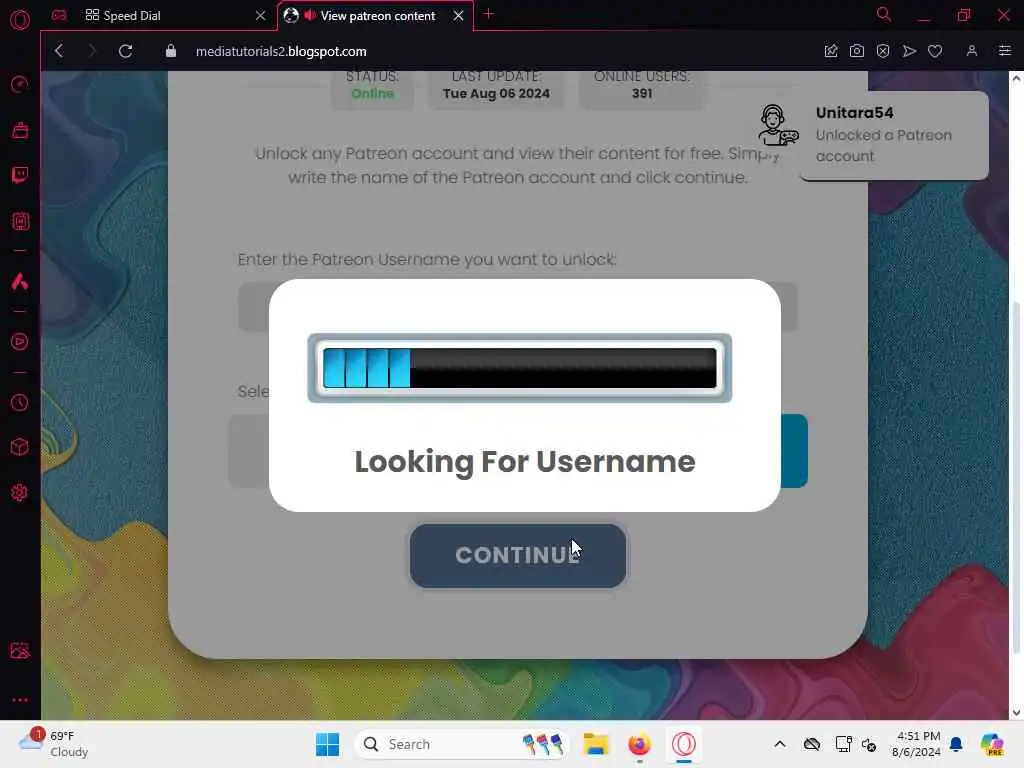The height and width of the screenshot is (768, 1024).
Task: Click the green 'Online' status text
Action: tap(372, 93)
